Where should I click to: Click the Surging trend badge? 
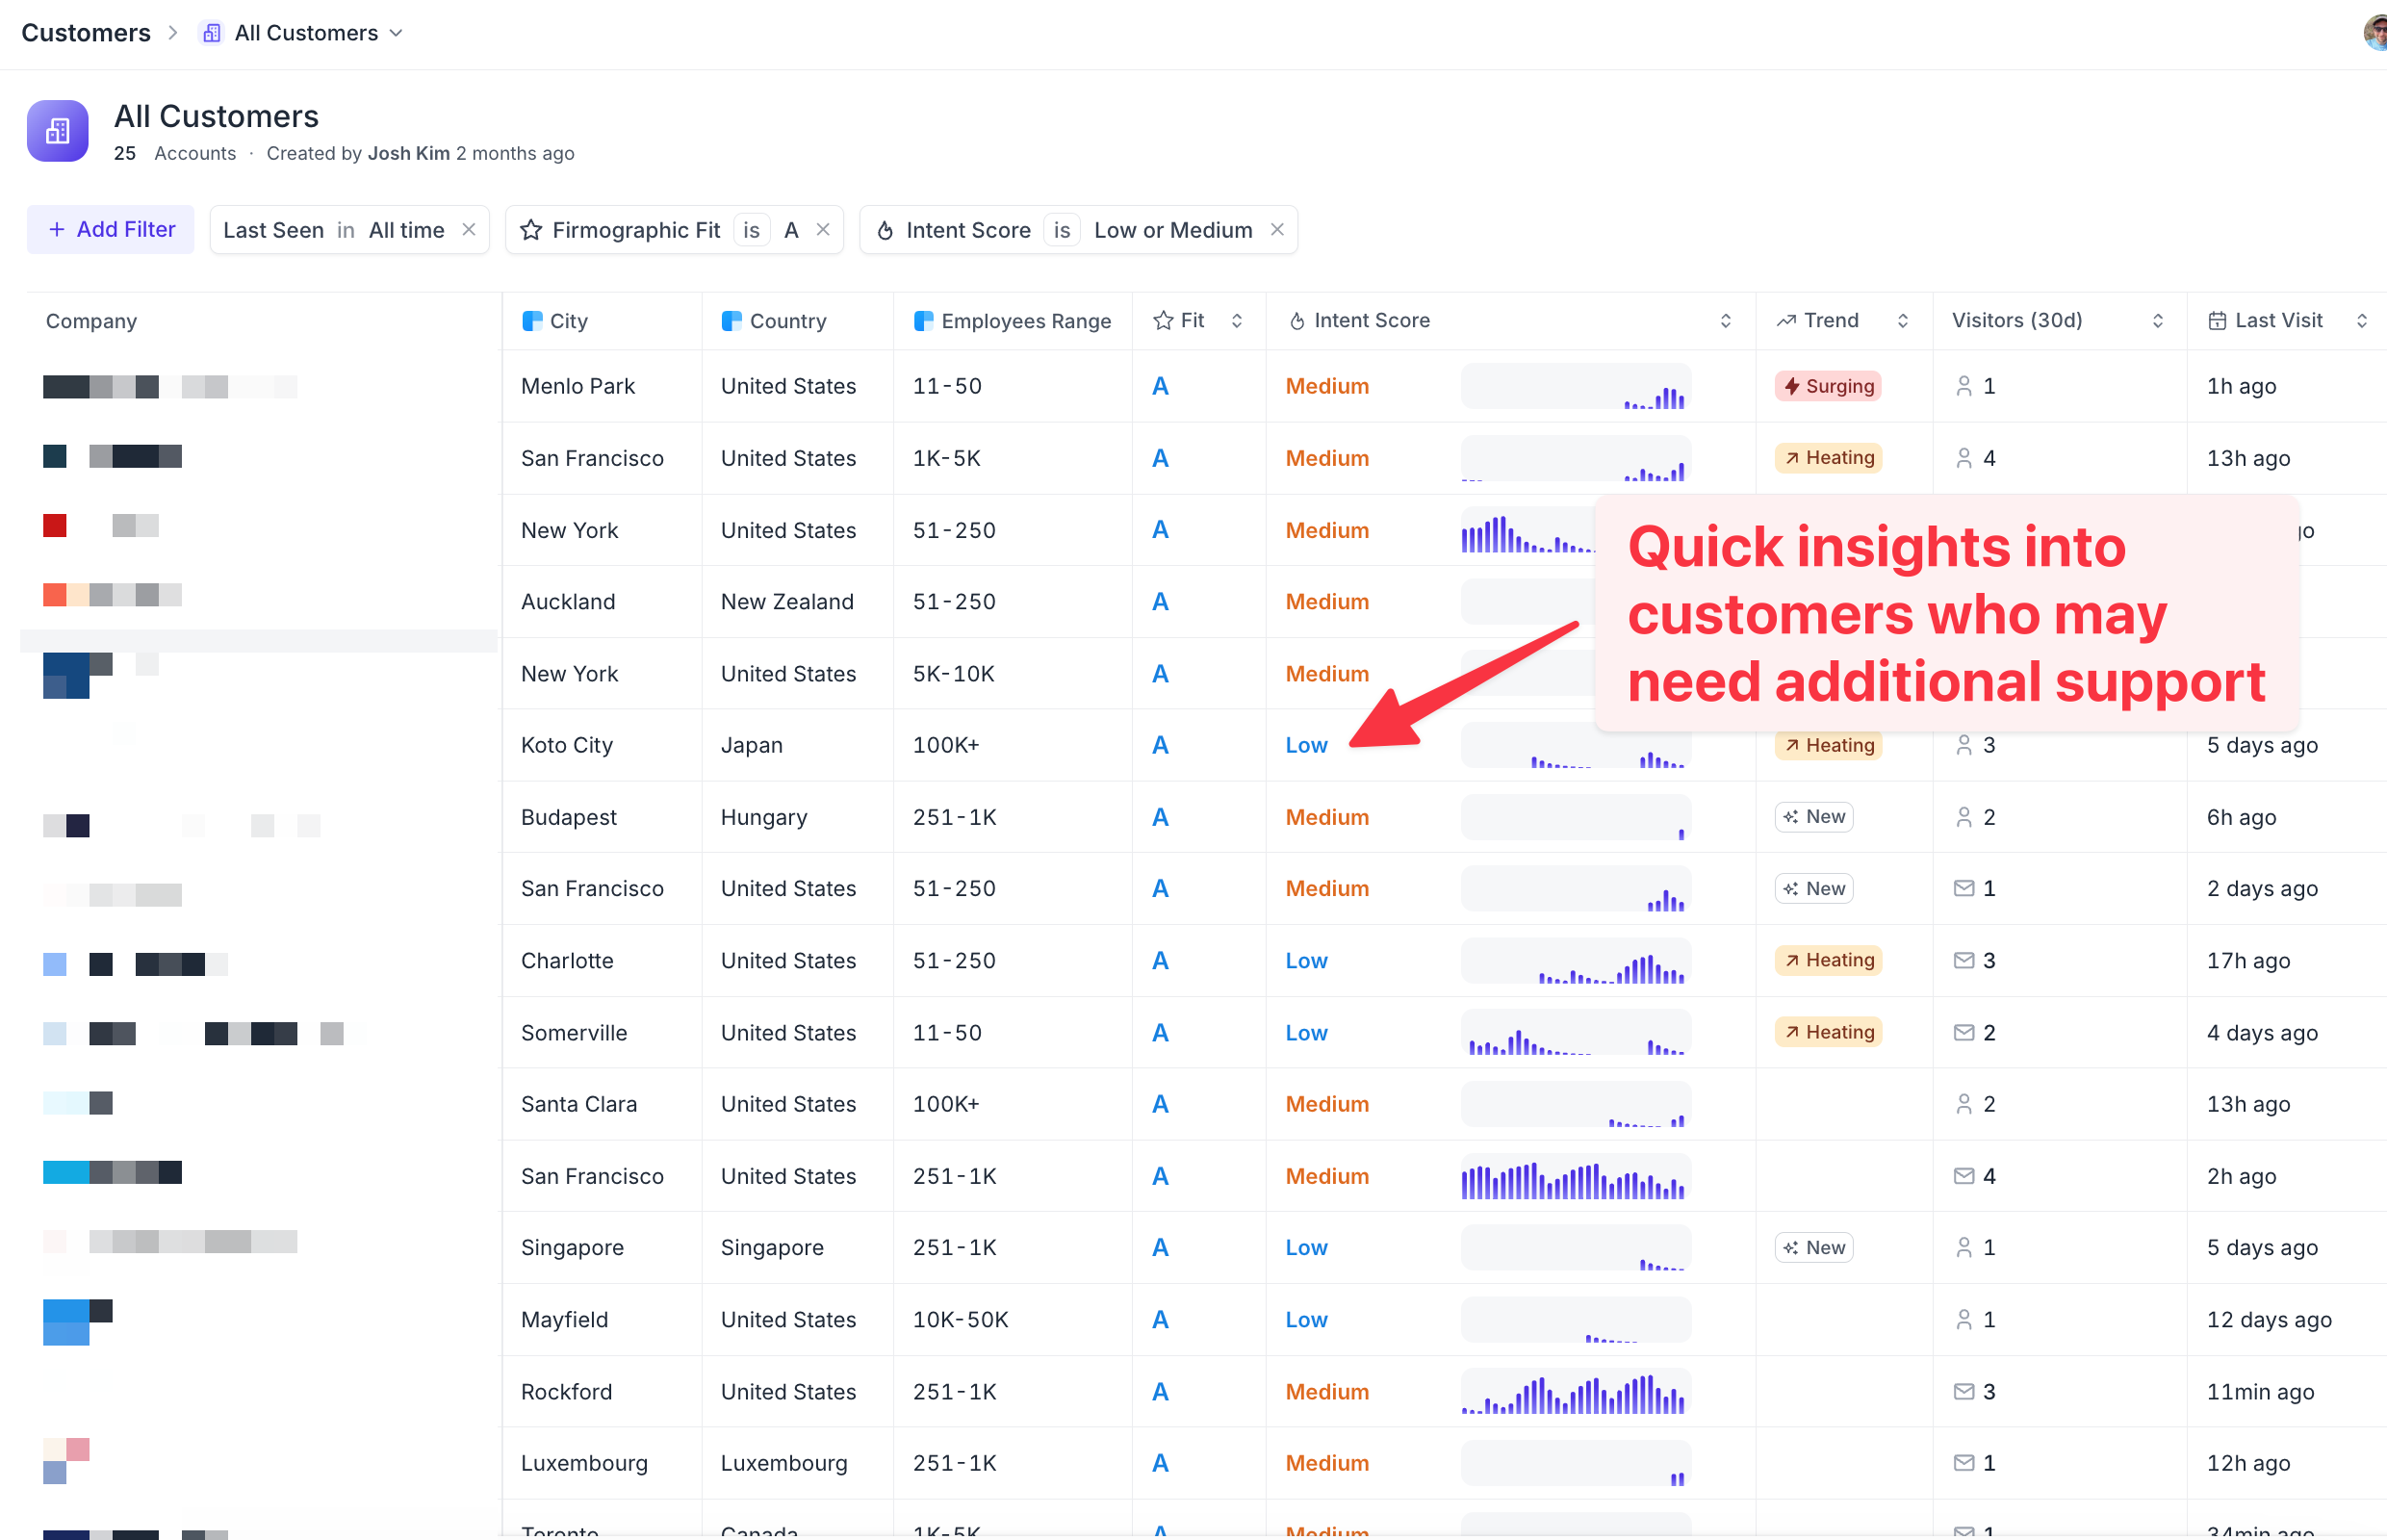click(x=1828, y=386)
